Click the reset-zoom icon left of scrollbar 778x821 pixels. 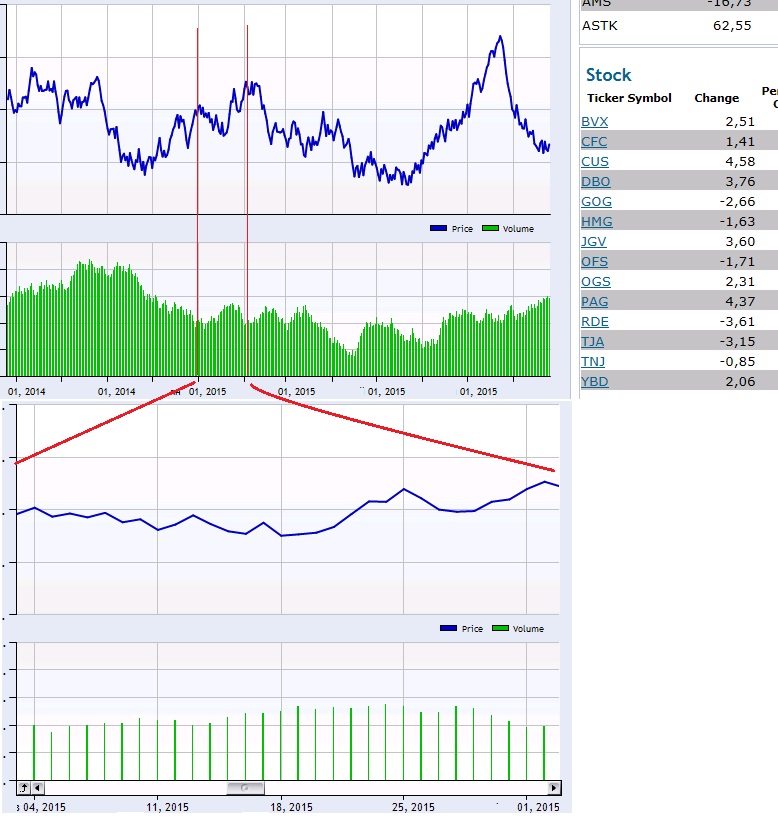pyautogui.click(x=24, y=788)
